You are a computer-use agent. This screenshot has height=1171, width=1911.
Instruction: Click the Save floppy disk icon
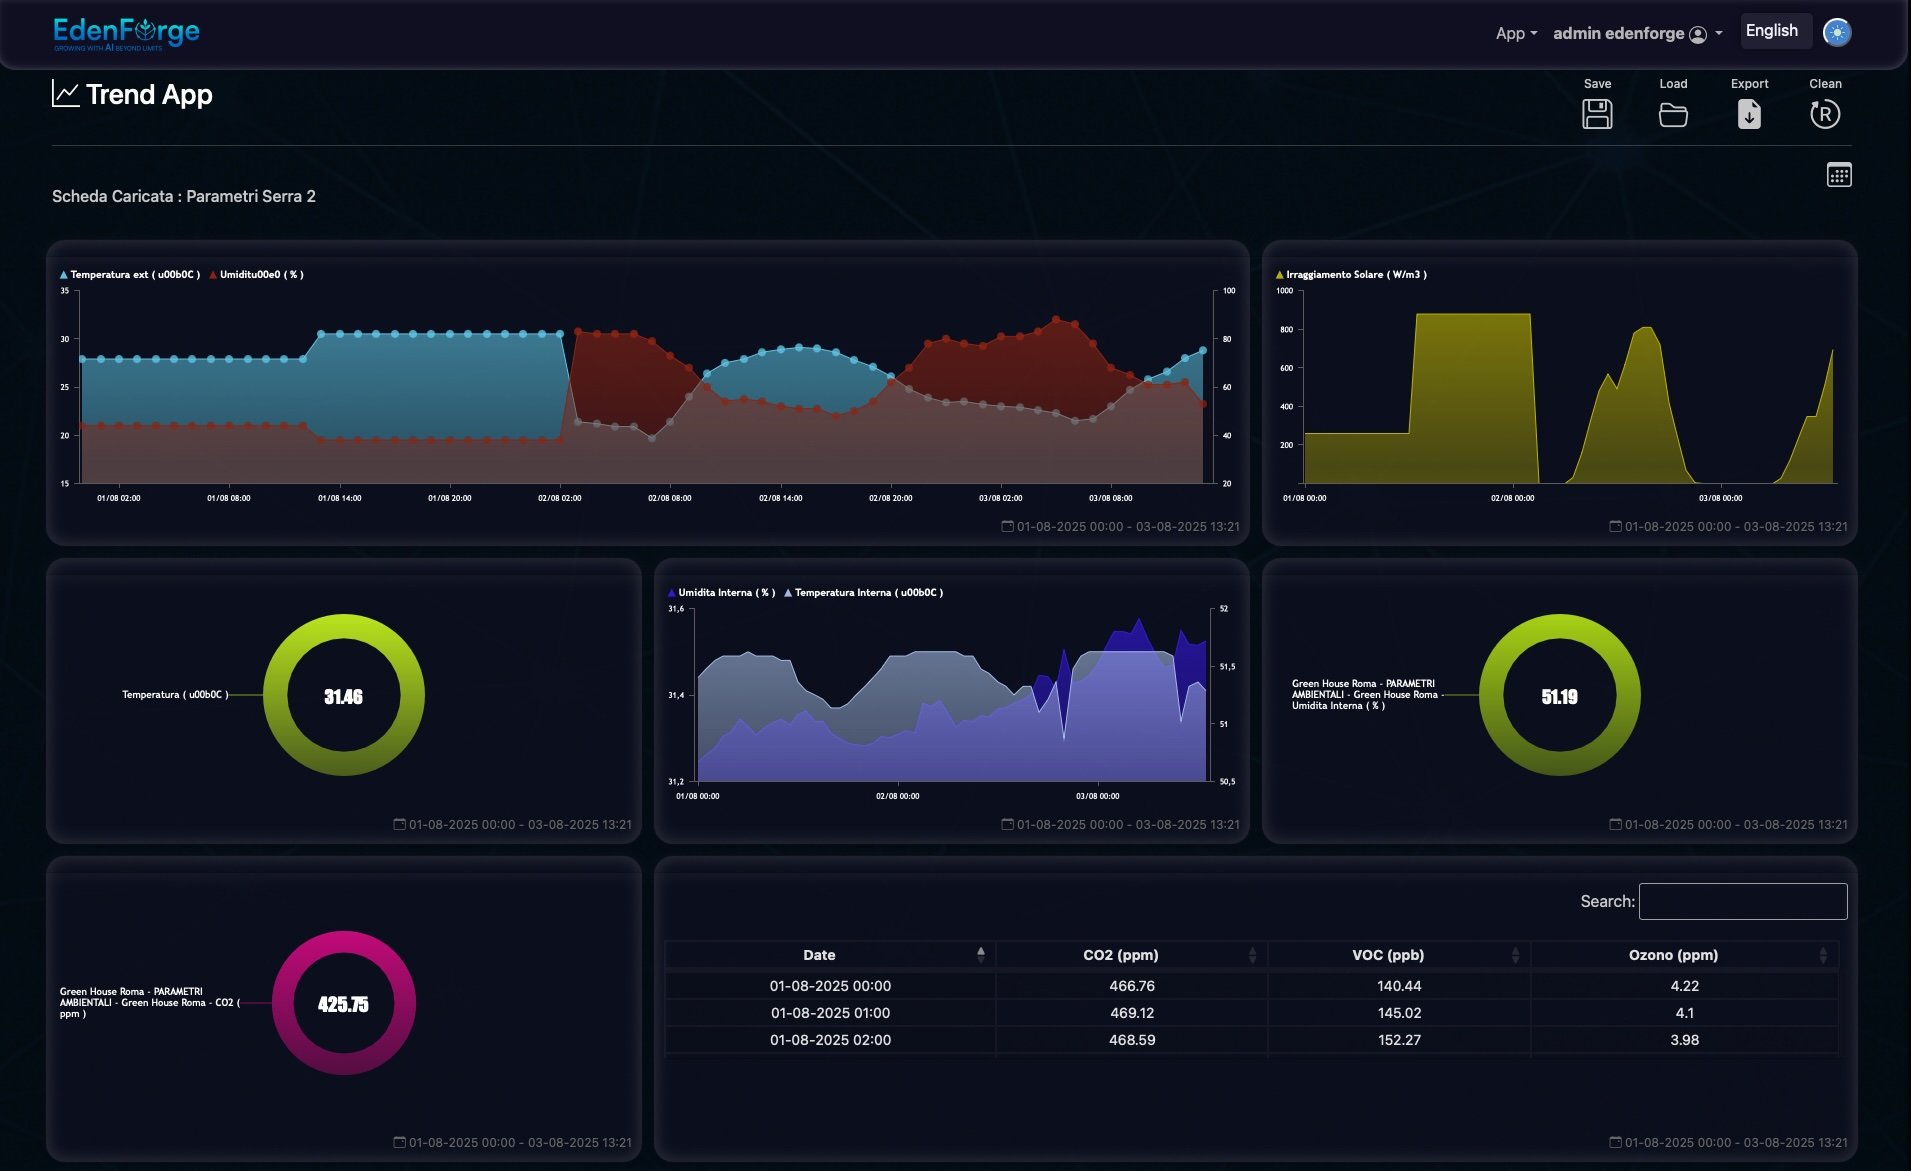point(1597,114)
